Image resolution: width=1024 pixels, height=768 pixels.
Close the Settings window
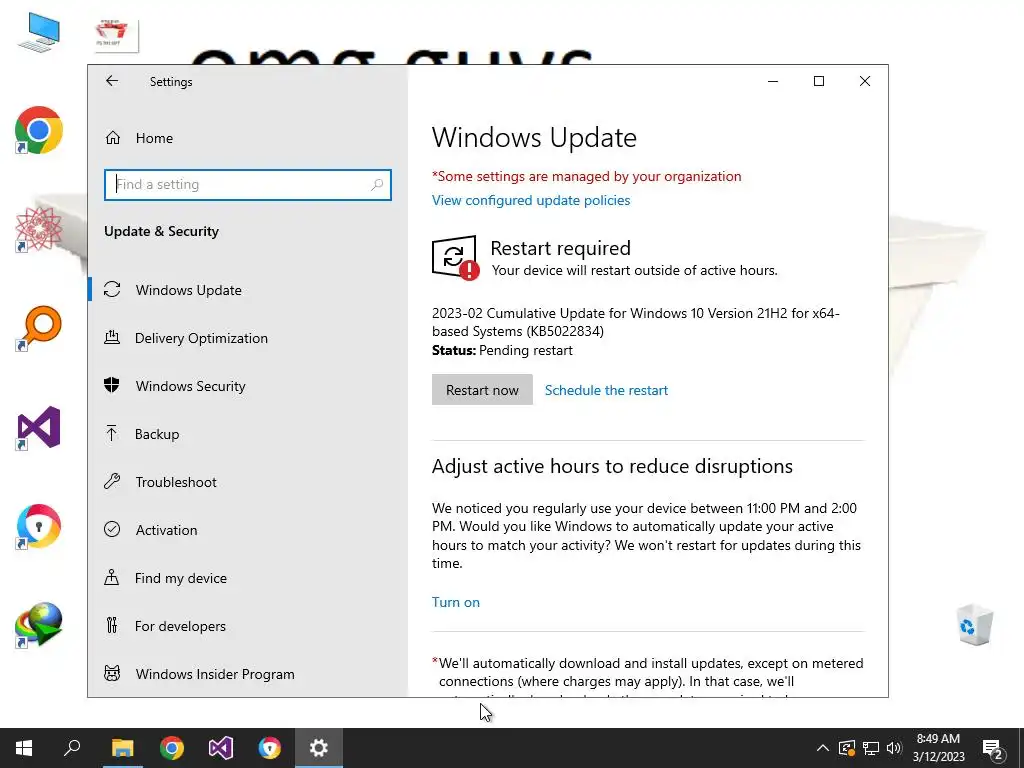(x=865, y=81)
